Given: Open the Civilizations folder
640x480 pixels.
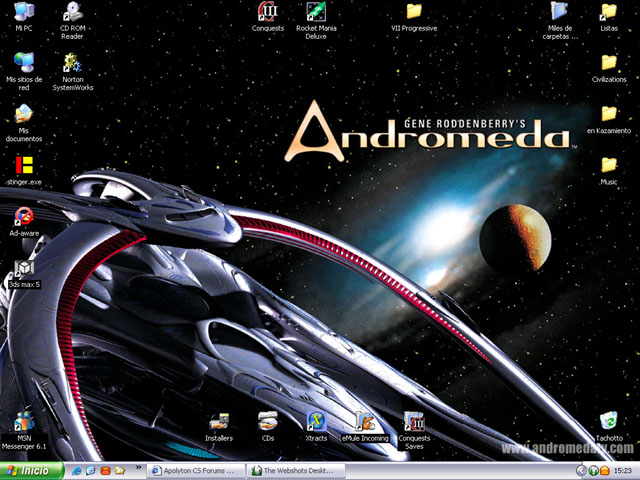Looking at the screenshot, I should (608, 63).
